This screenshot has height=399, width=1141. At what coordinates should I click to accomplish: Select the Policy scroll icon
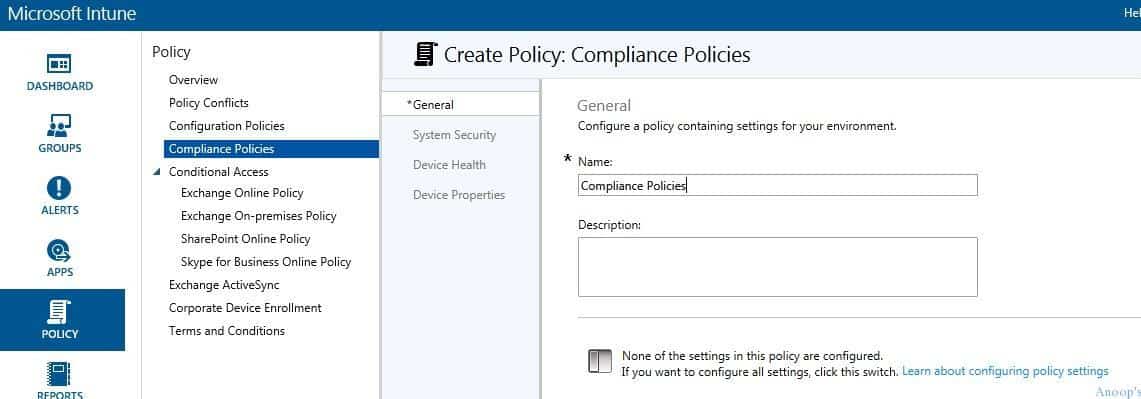tap(59, 313)
